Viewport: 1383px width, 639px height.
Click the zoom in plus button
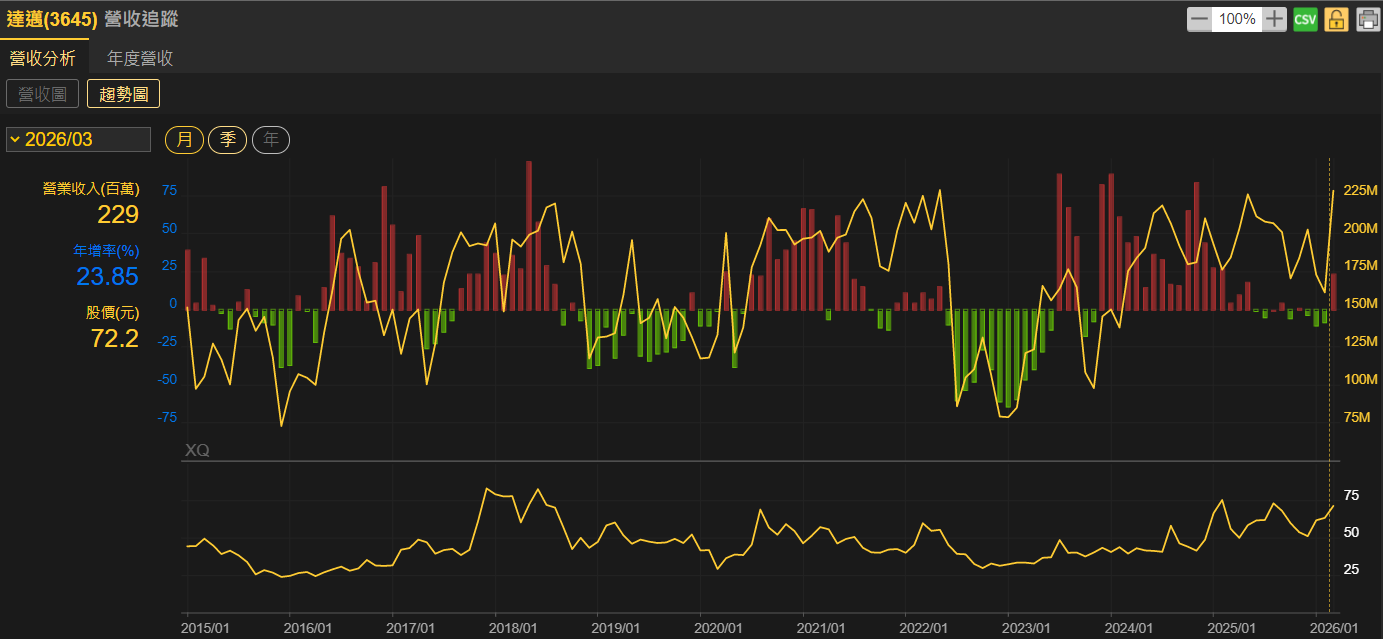(x=1274, y=19)
